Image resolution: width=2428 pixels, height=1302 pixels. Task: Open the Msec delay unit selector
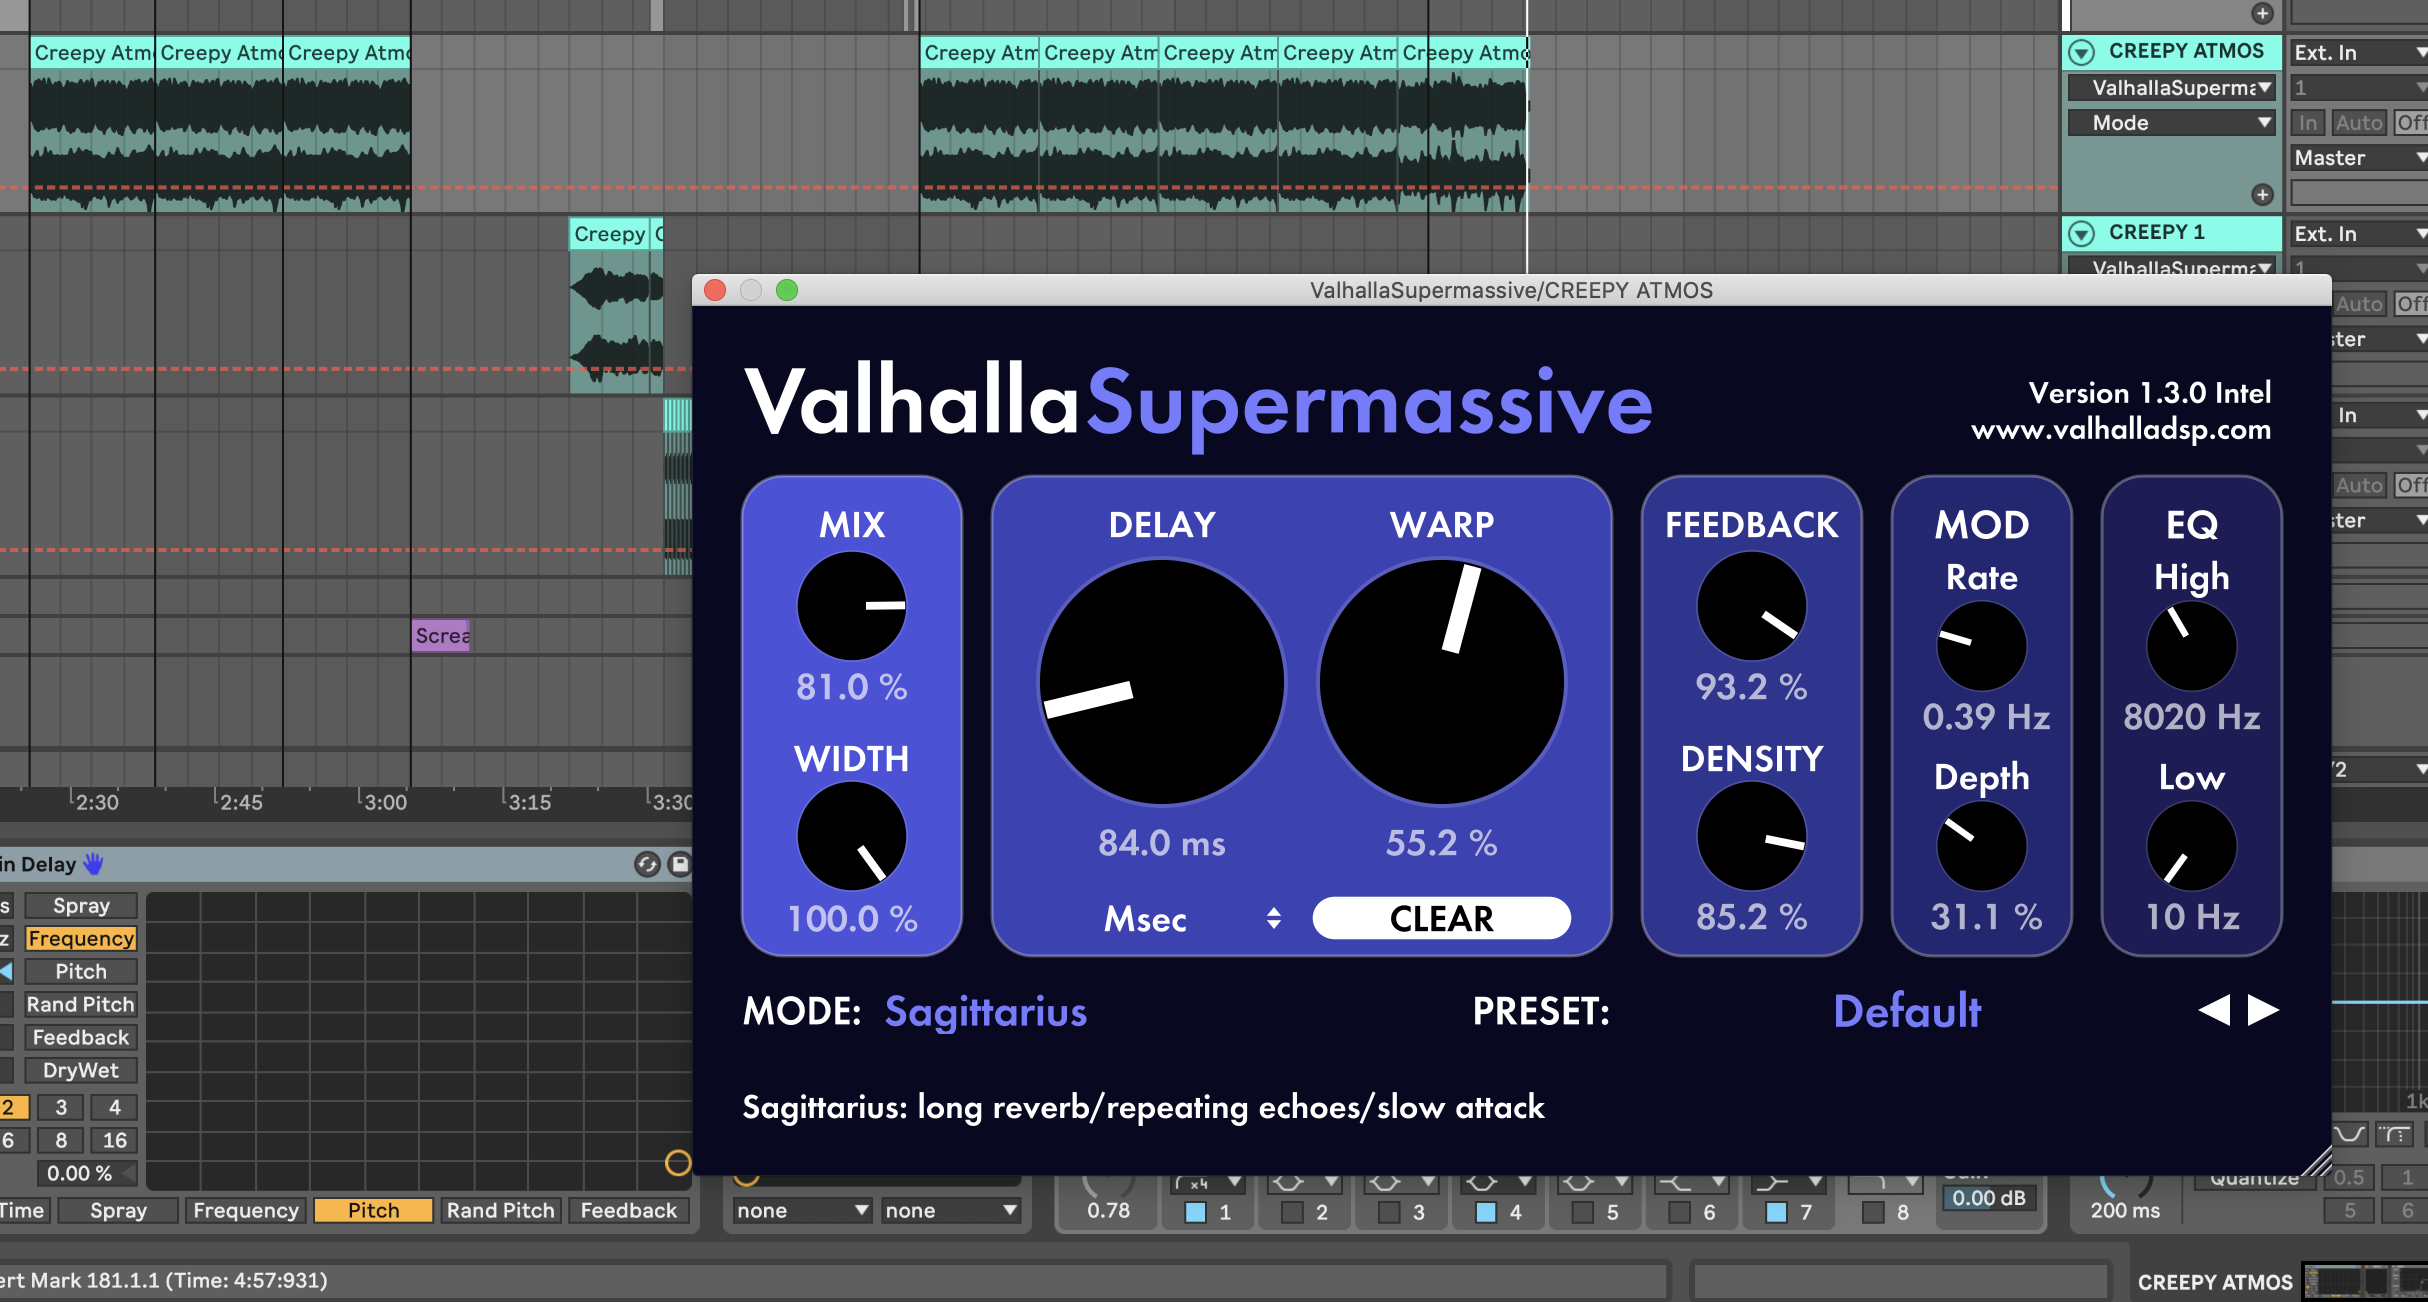tap(1190, 918)
